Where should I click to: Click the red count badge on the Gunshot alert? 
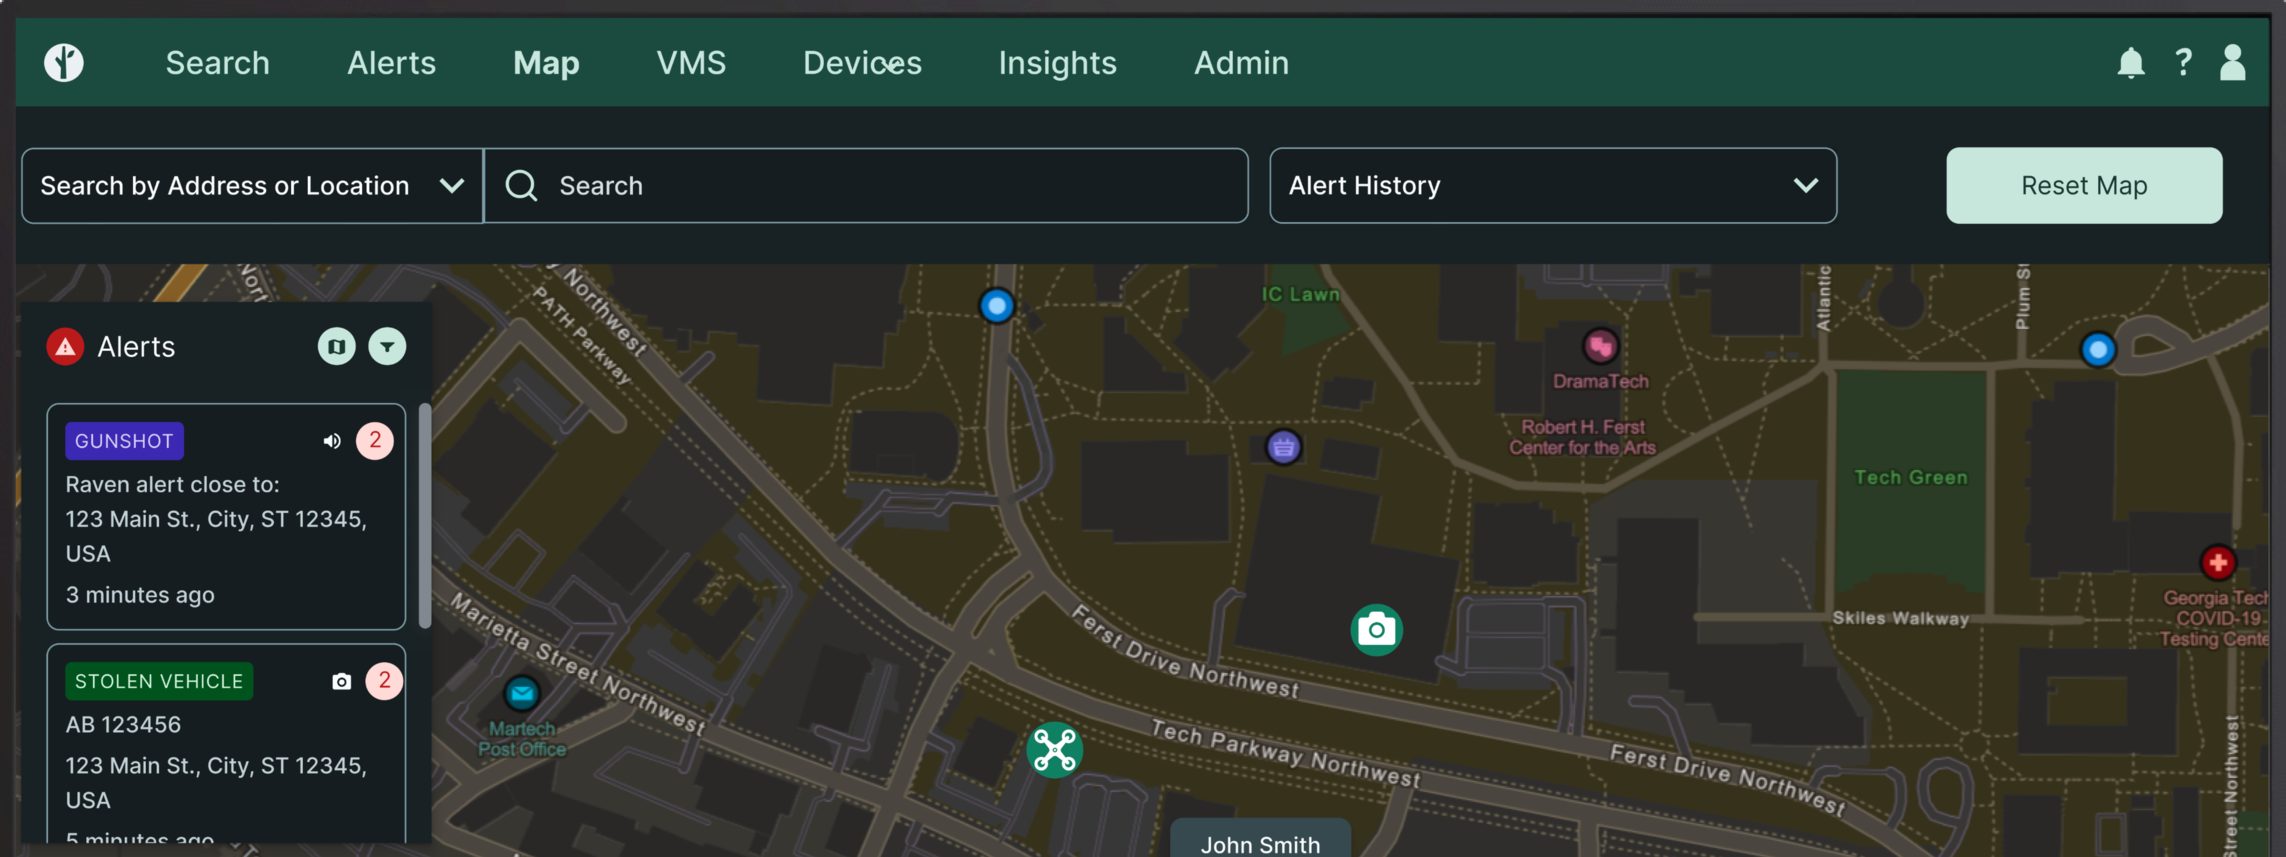click(x=375, y=441)
